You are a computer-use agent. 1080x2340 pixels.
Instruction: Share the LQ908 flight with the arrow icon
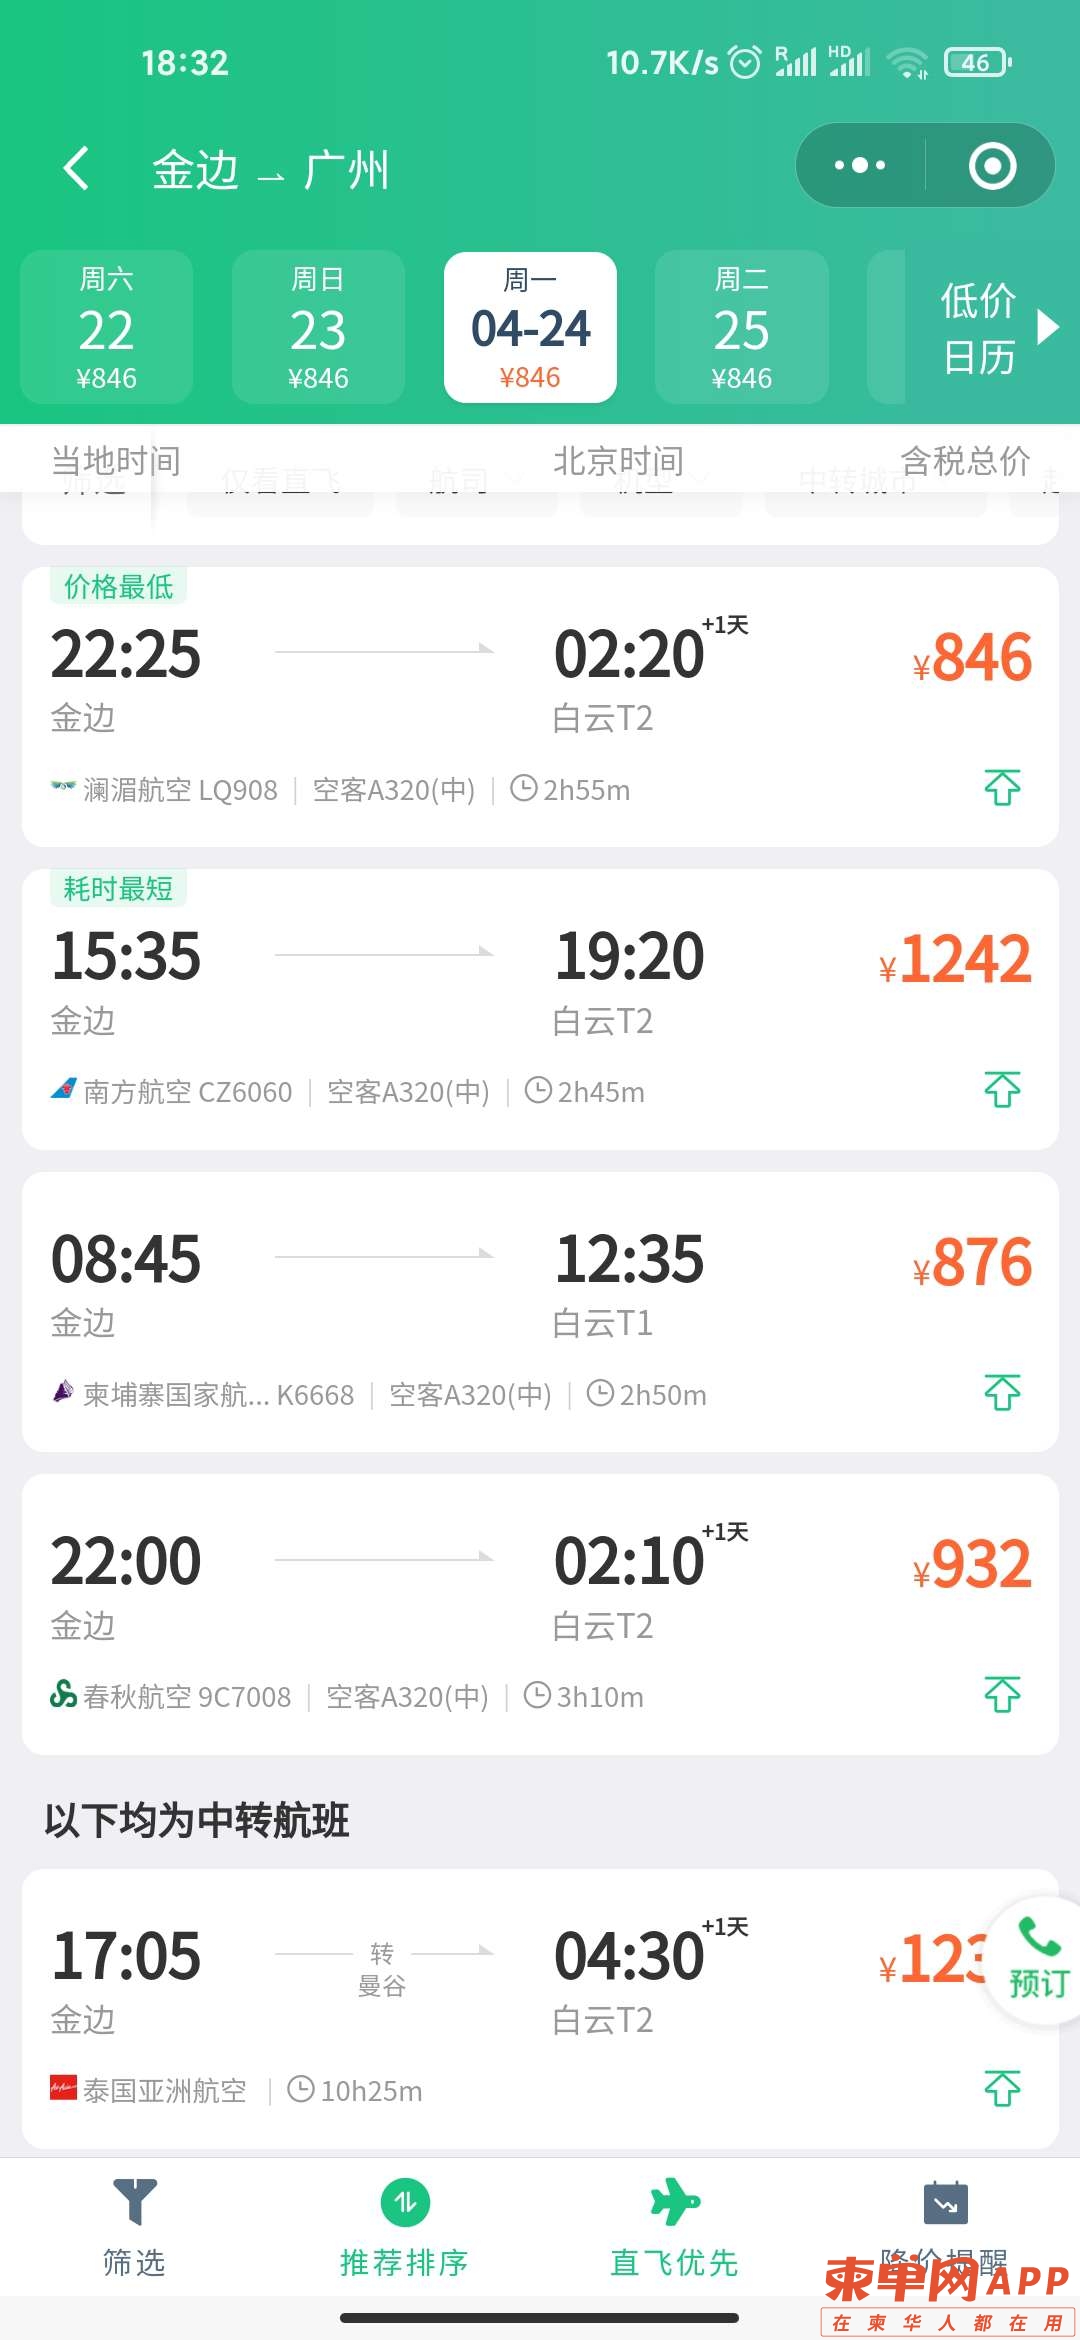click(x=1002, y=787)
